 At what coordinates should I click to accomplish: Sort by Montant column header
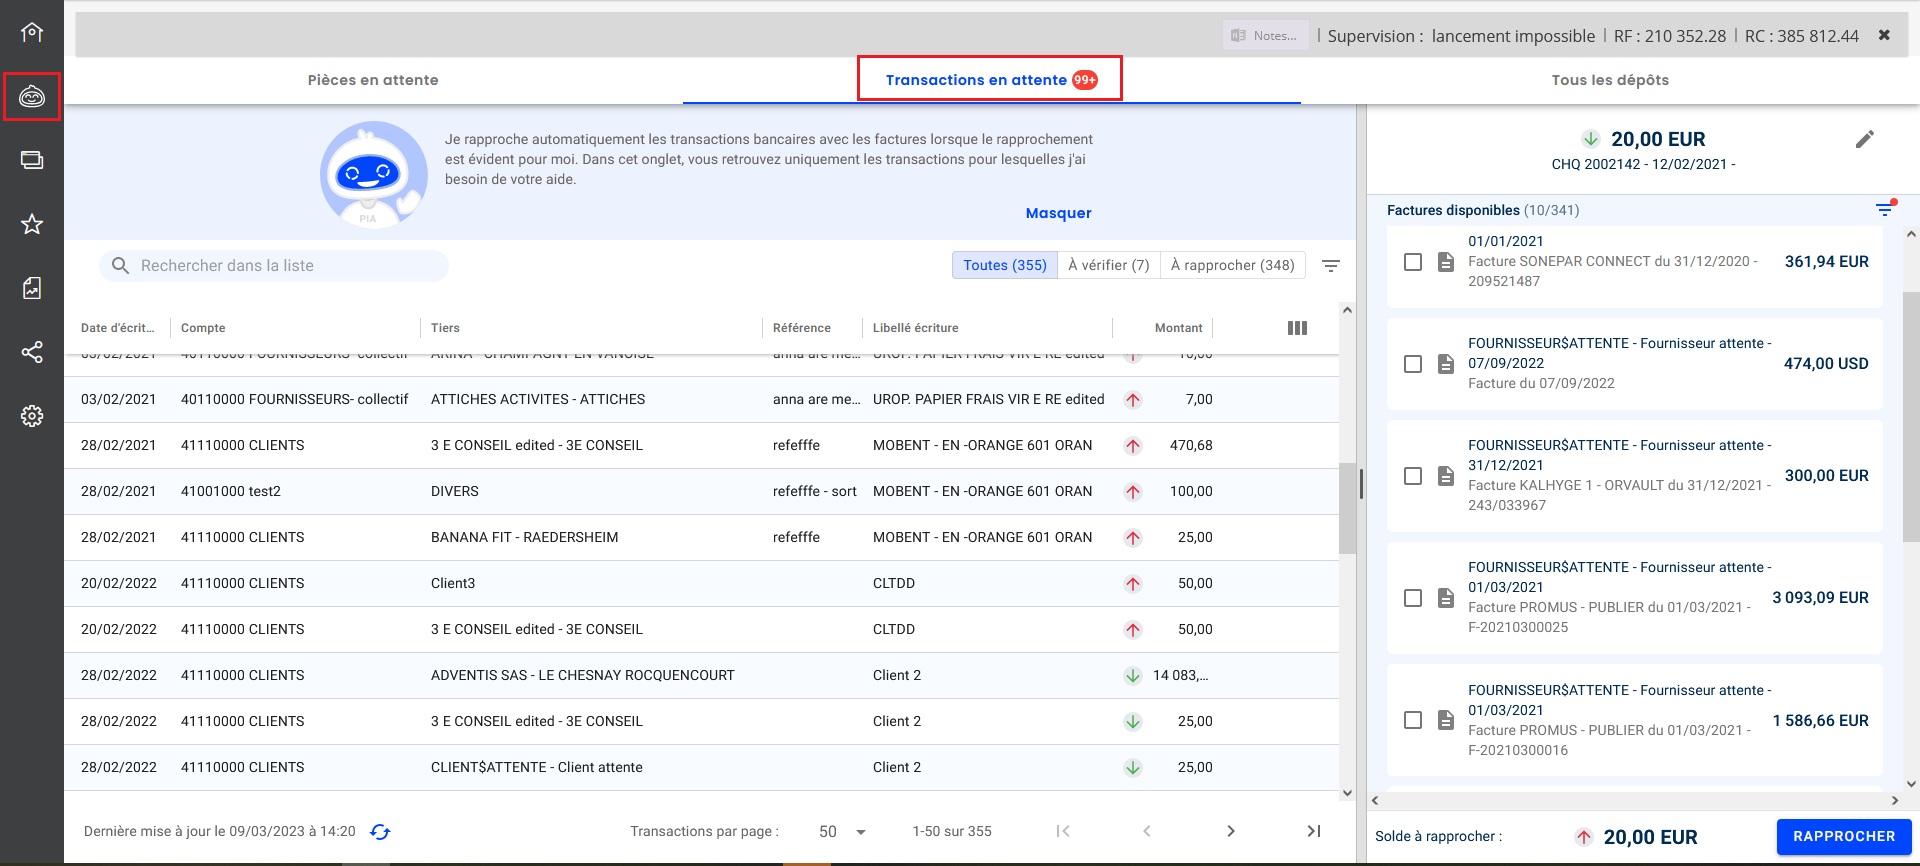click(1178, 328)
